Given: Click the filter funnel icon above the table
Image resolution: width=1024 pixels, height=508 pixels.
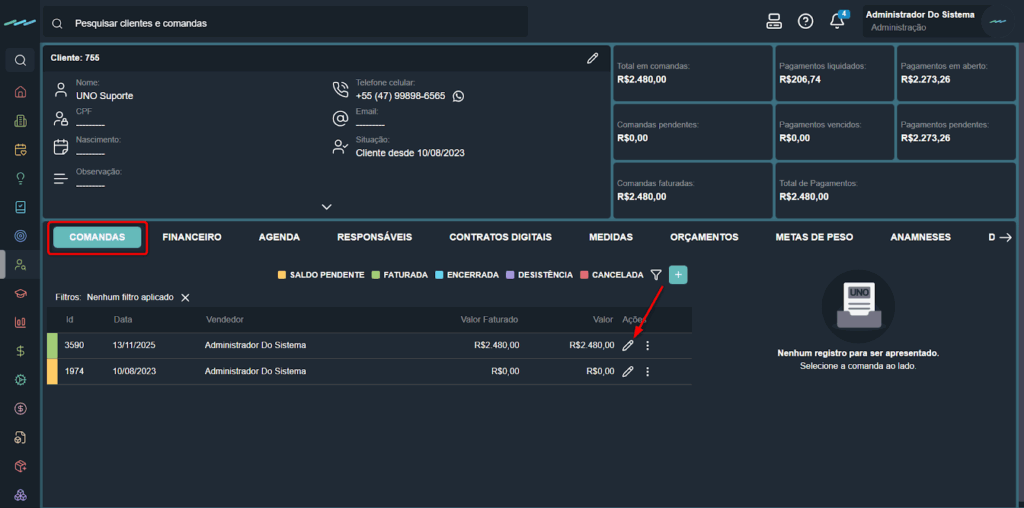Looking at the screenshot, I should click(x=656, y=274).
